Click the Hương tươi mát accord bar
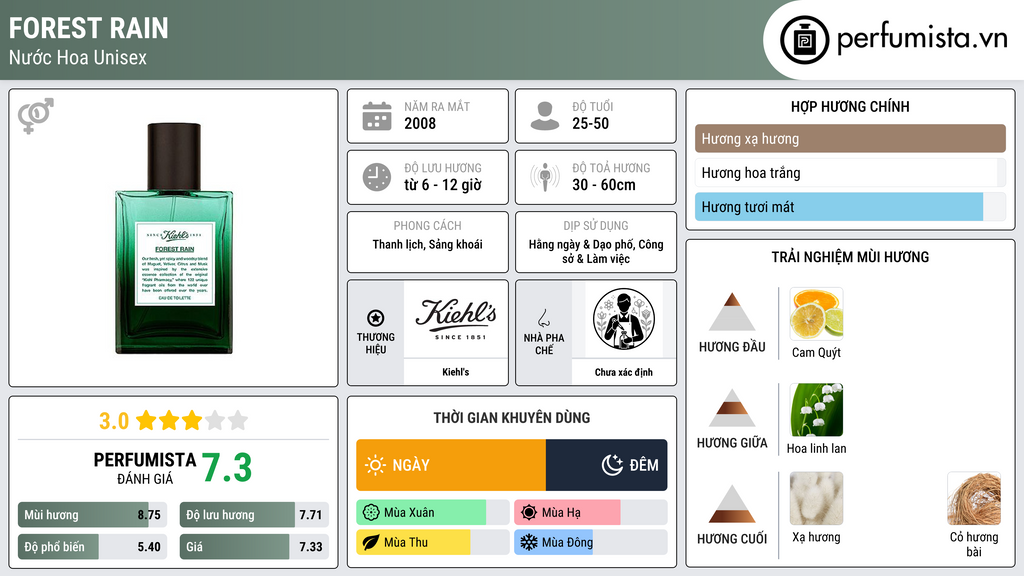 click(850, 207)
